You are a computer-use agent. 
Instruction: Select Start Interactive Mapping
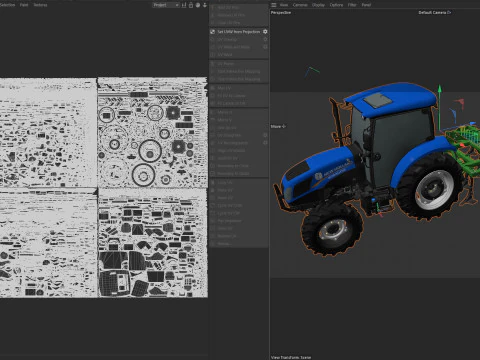click(239, 71)
